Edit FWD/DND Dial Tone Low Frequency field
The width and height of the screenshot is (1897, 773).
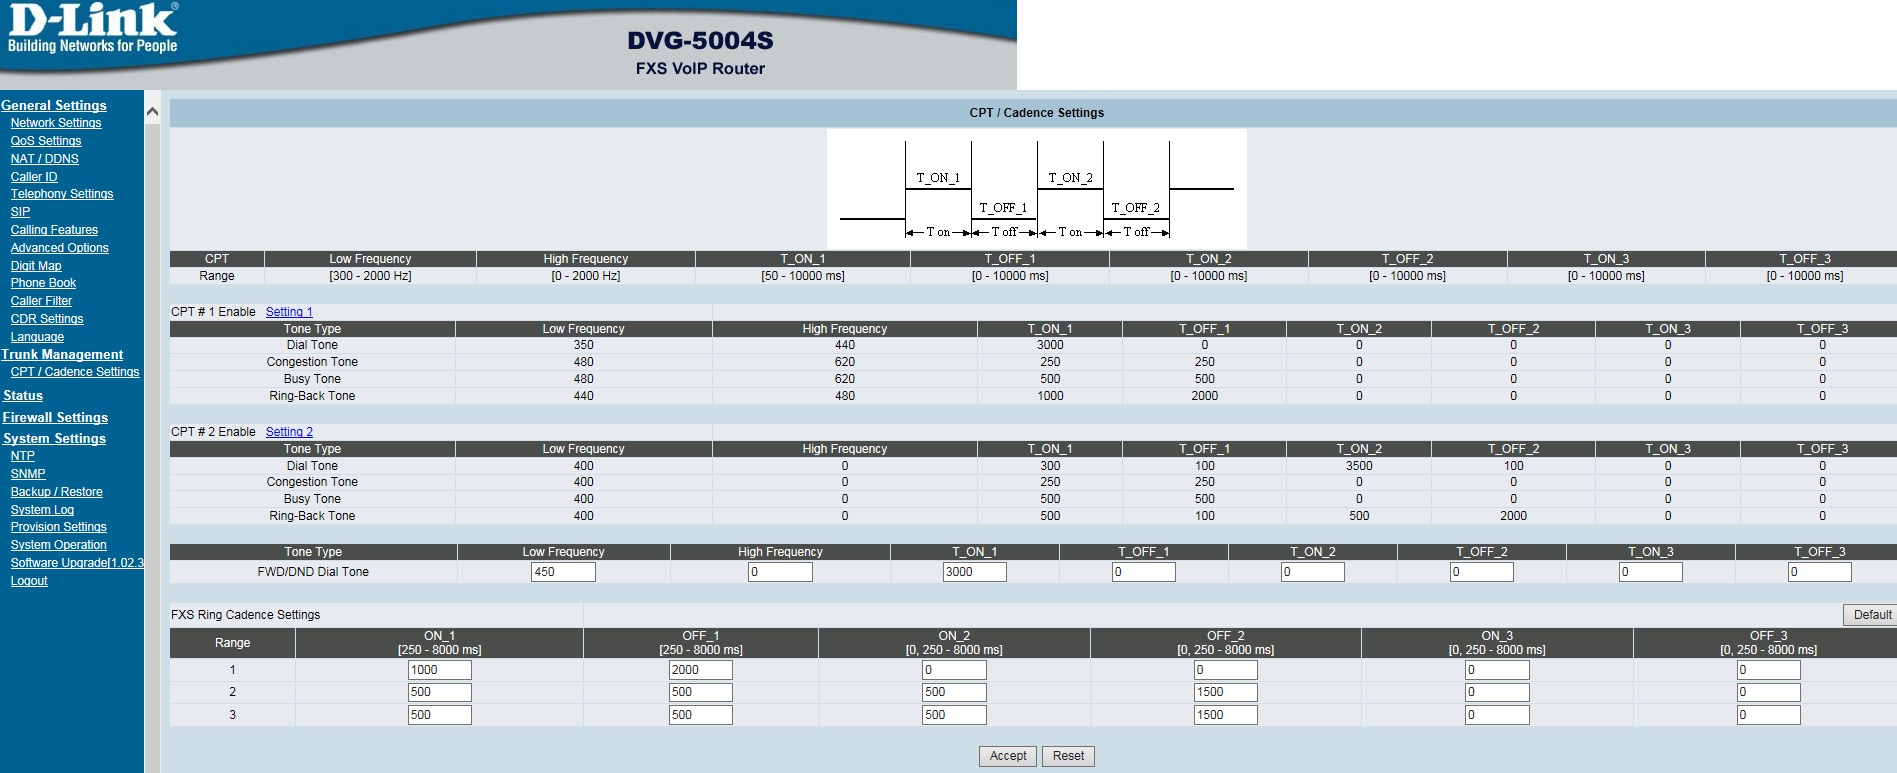pyautogui.click(x=563, y=572)
